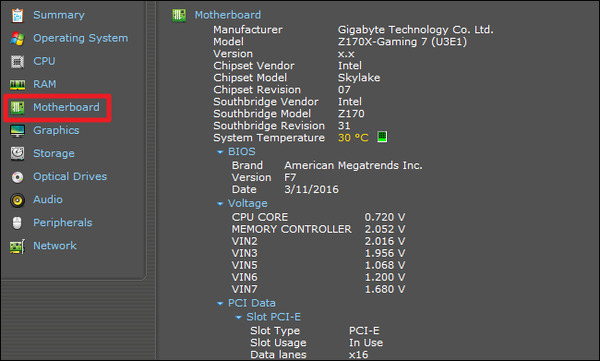Click the Graphics monitor icon
Image resolution: width=600 pixels, height=361 pixels.
coord(17,131)
